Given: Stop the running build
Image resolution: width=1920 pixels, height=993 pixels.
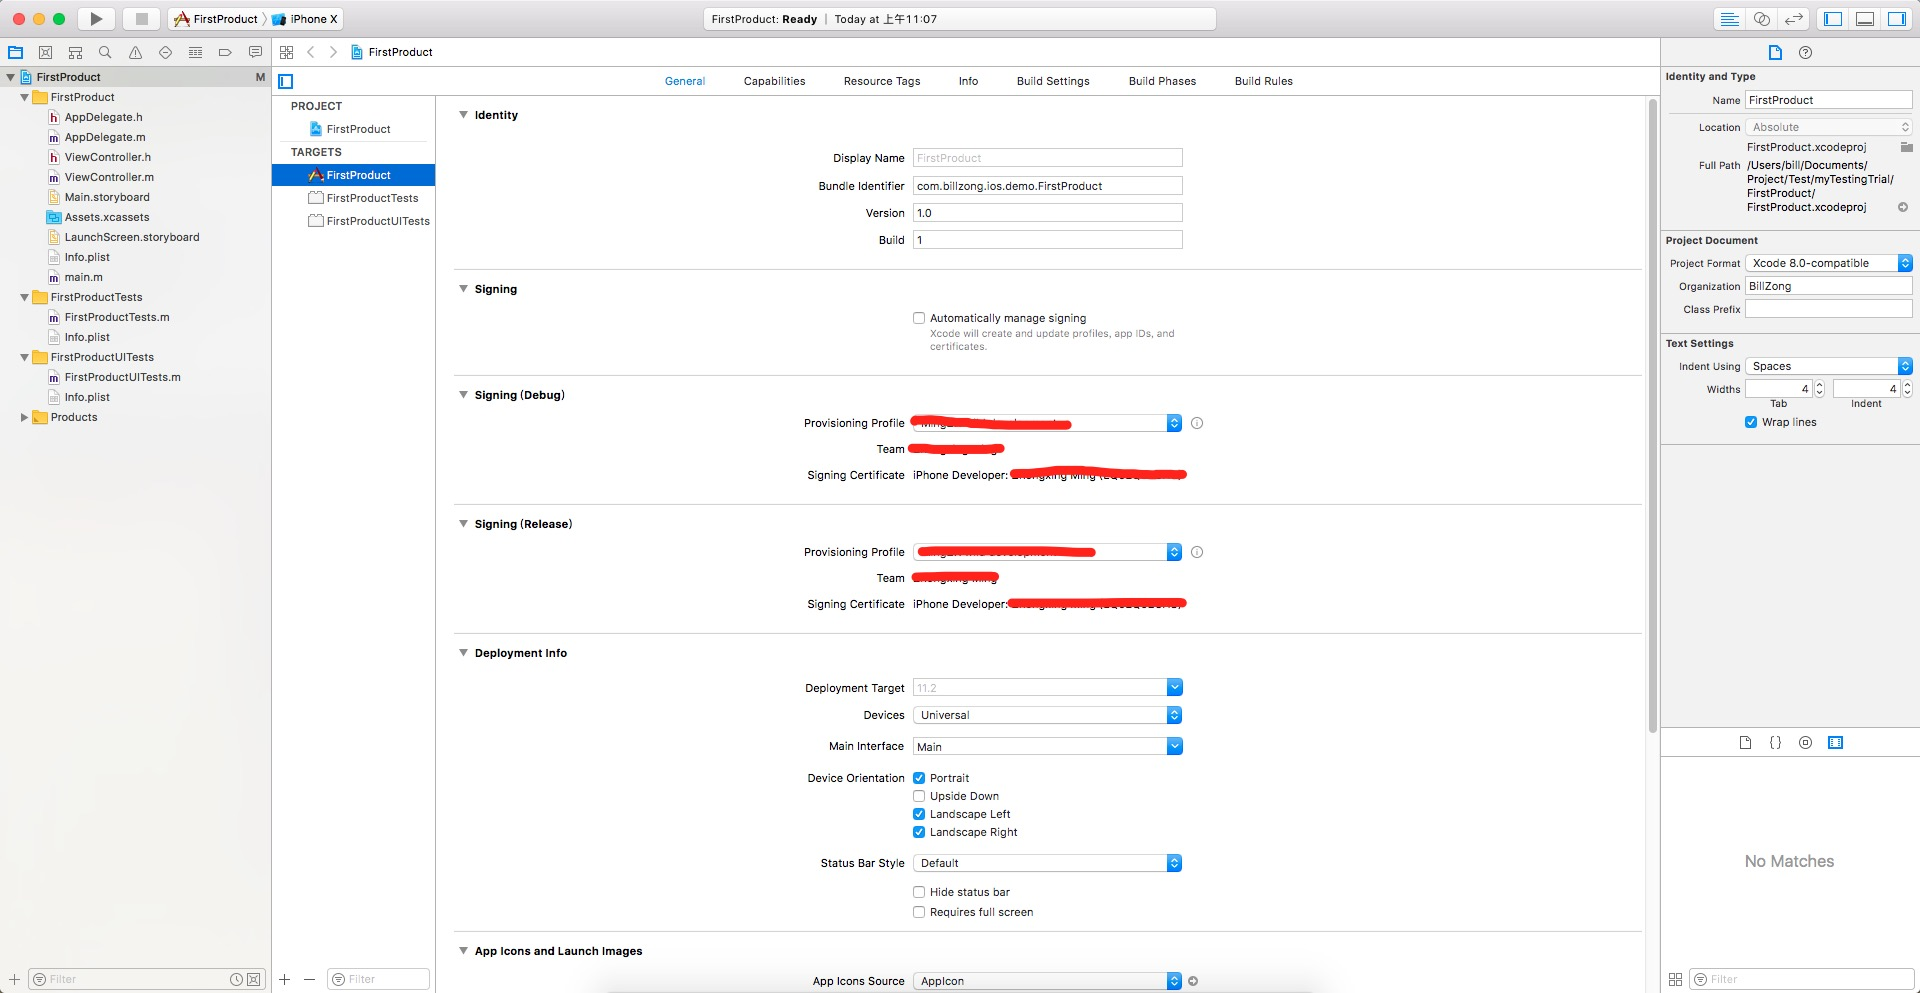Looking at the screenshot, I should [141, 19].
